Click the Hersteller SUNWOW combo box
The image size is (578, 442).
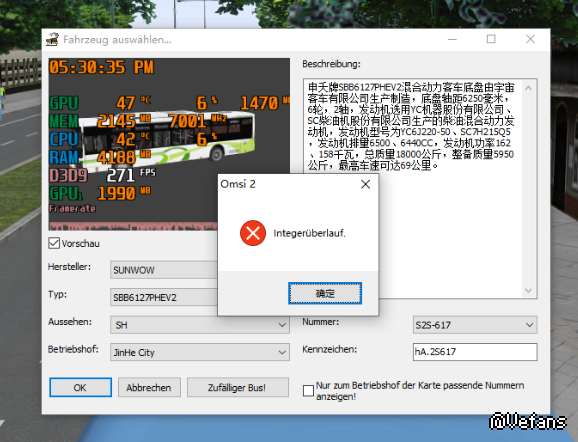(x=164, y=270)
